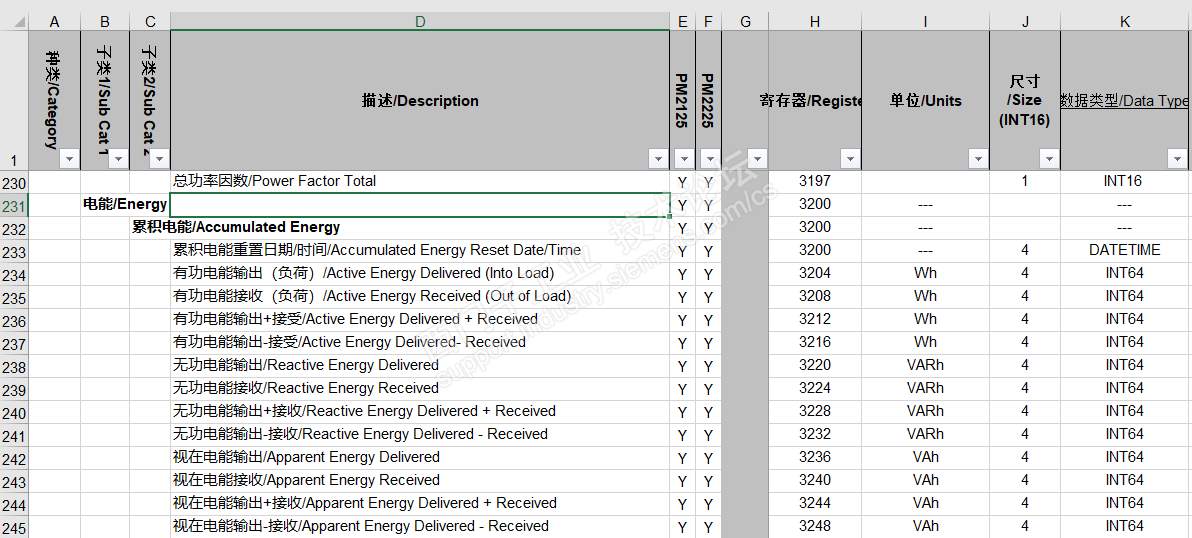The width and height of the screenshot is (1192, 538).
Task: Select the INT16 data type cell
Action: pos(1125,182)
